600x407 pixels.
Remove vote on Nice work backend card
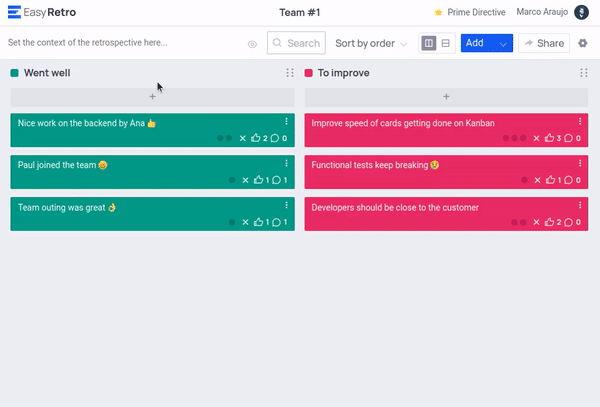(x=243, y=138)
